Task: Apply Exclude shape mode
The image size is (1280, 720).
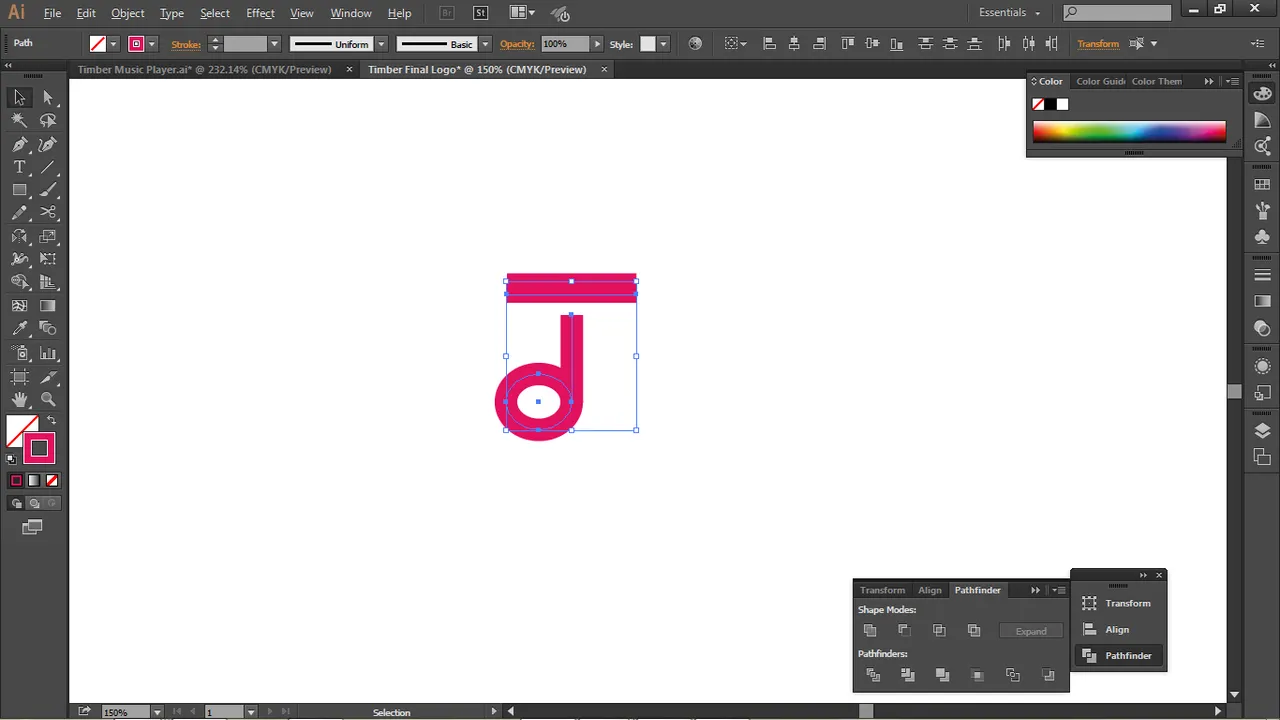Action: (x=974, y=630)
